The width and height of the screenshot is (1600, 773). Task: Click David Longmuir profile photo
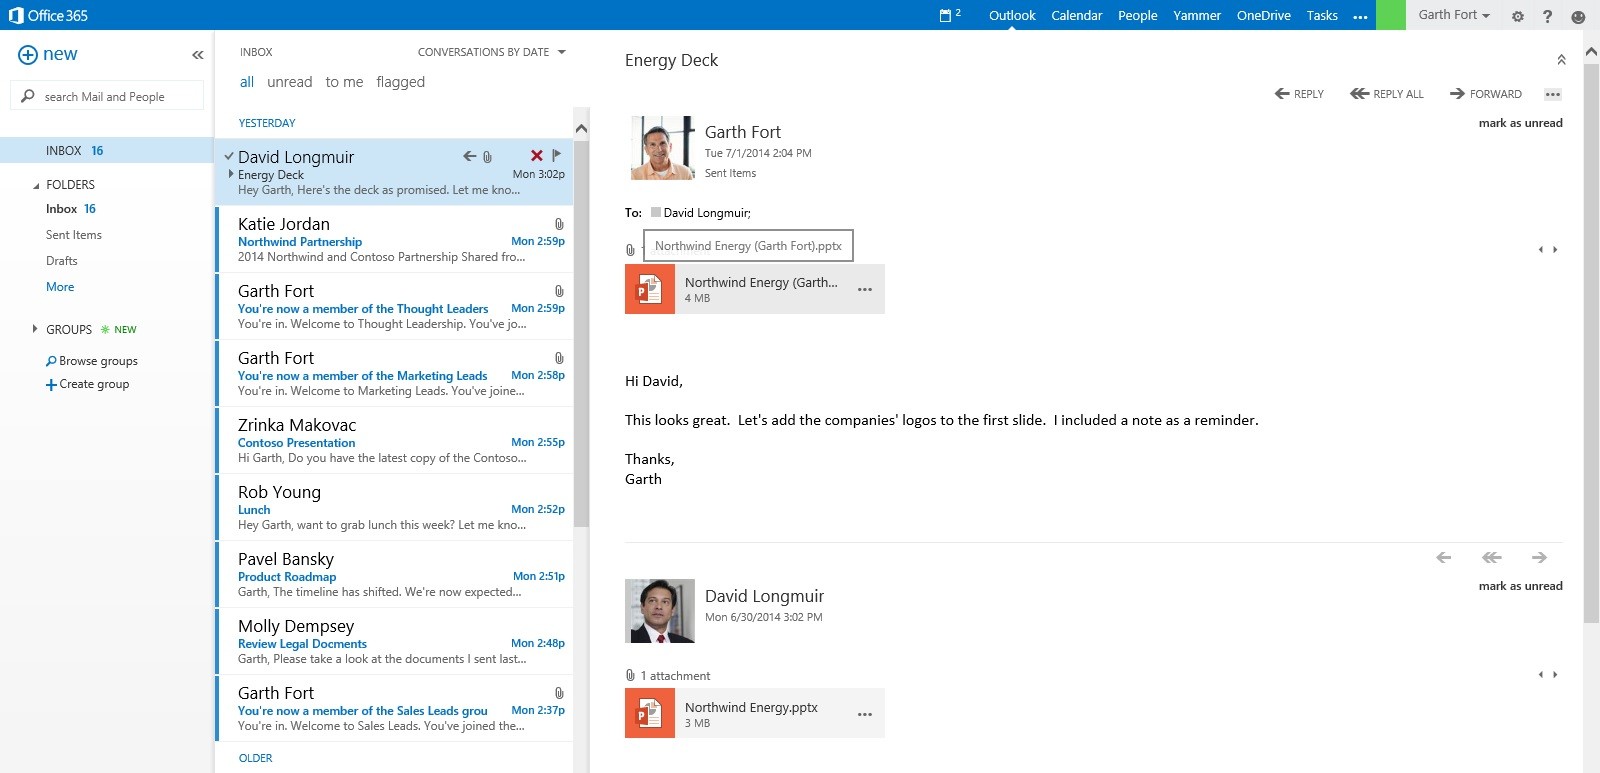pyautogui.click(x=659, y=611)
